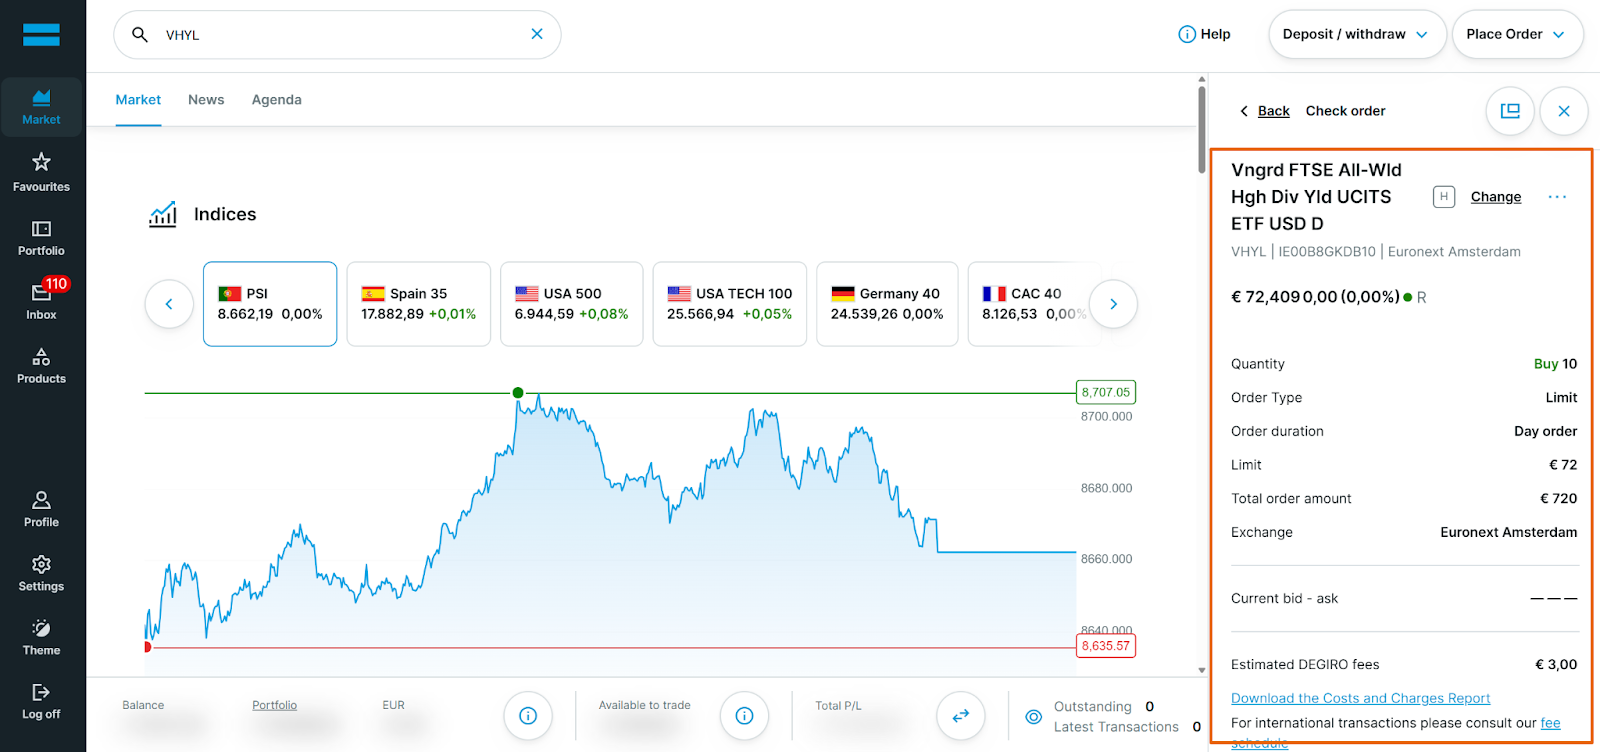The width and height of the screenshot is (1600, 752).
Task: Toggle Theme in sidebar
Action: 41,637
